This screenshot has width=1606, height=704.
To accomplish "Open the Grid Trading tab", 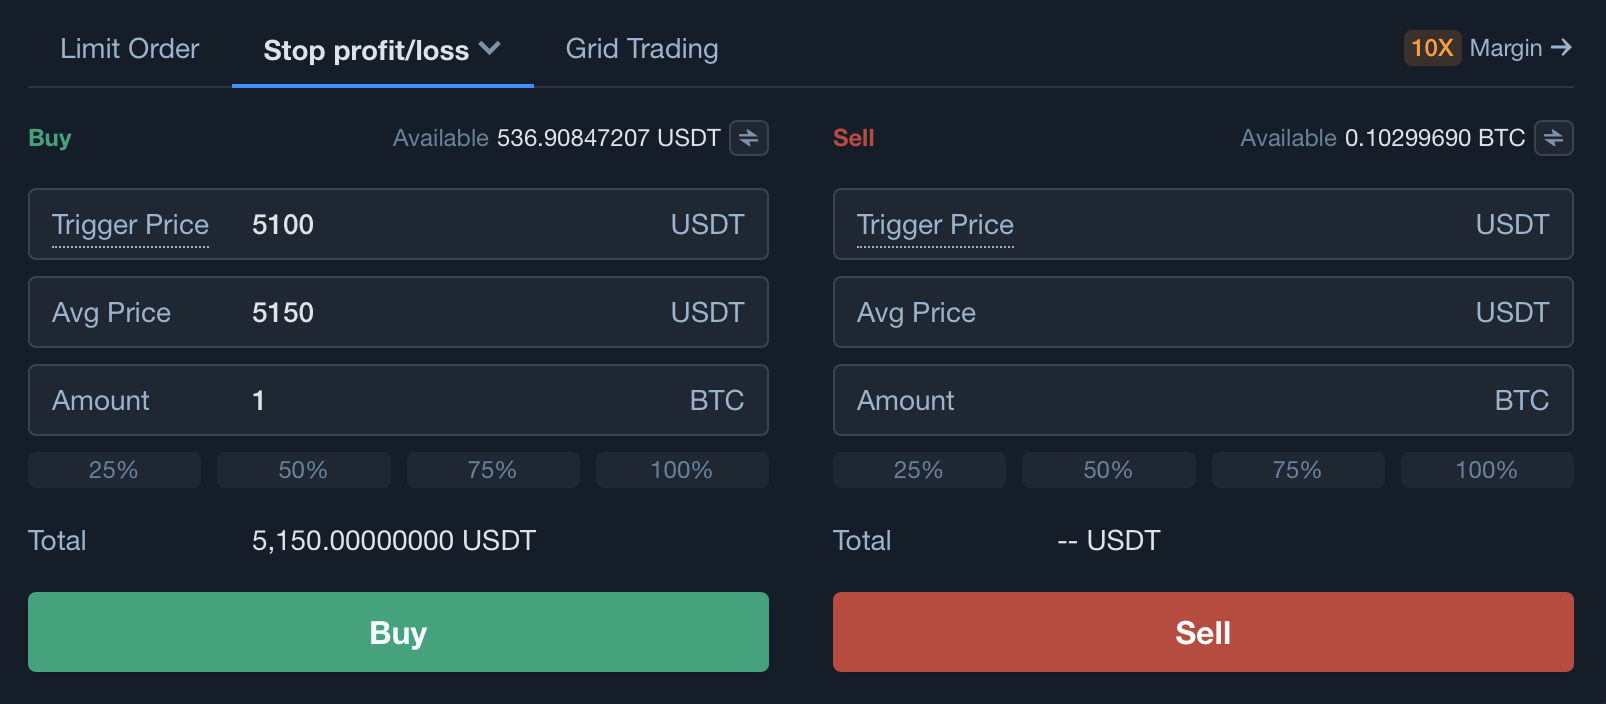I will click(642, 49).
